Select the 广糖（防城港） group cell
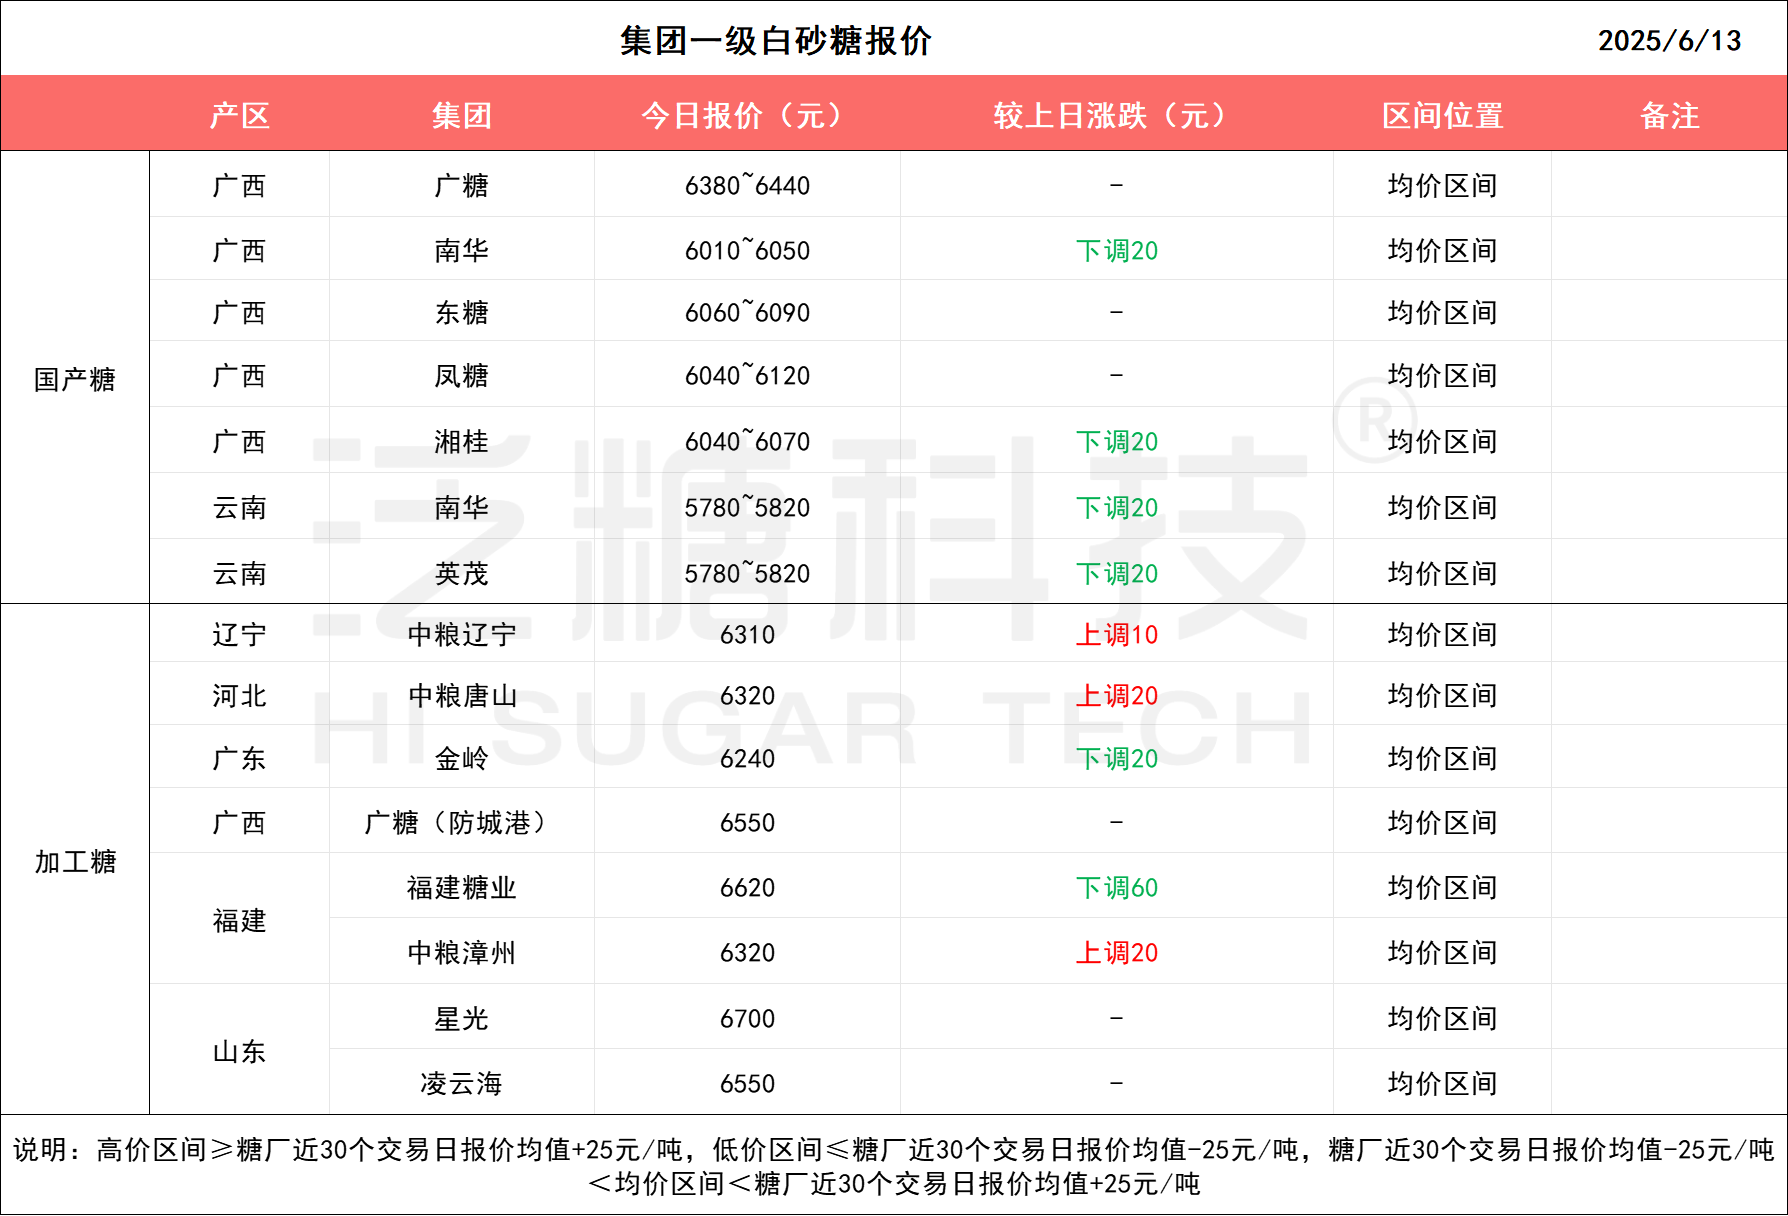The image size is (1788, 1216). click(x=462, y=823)
